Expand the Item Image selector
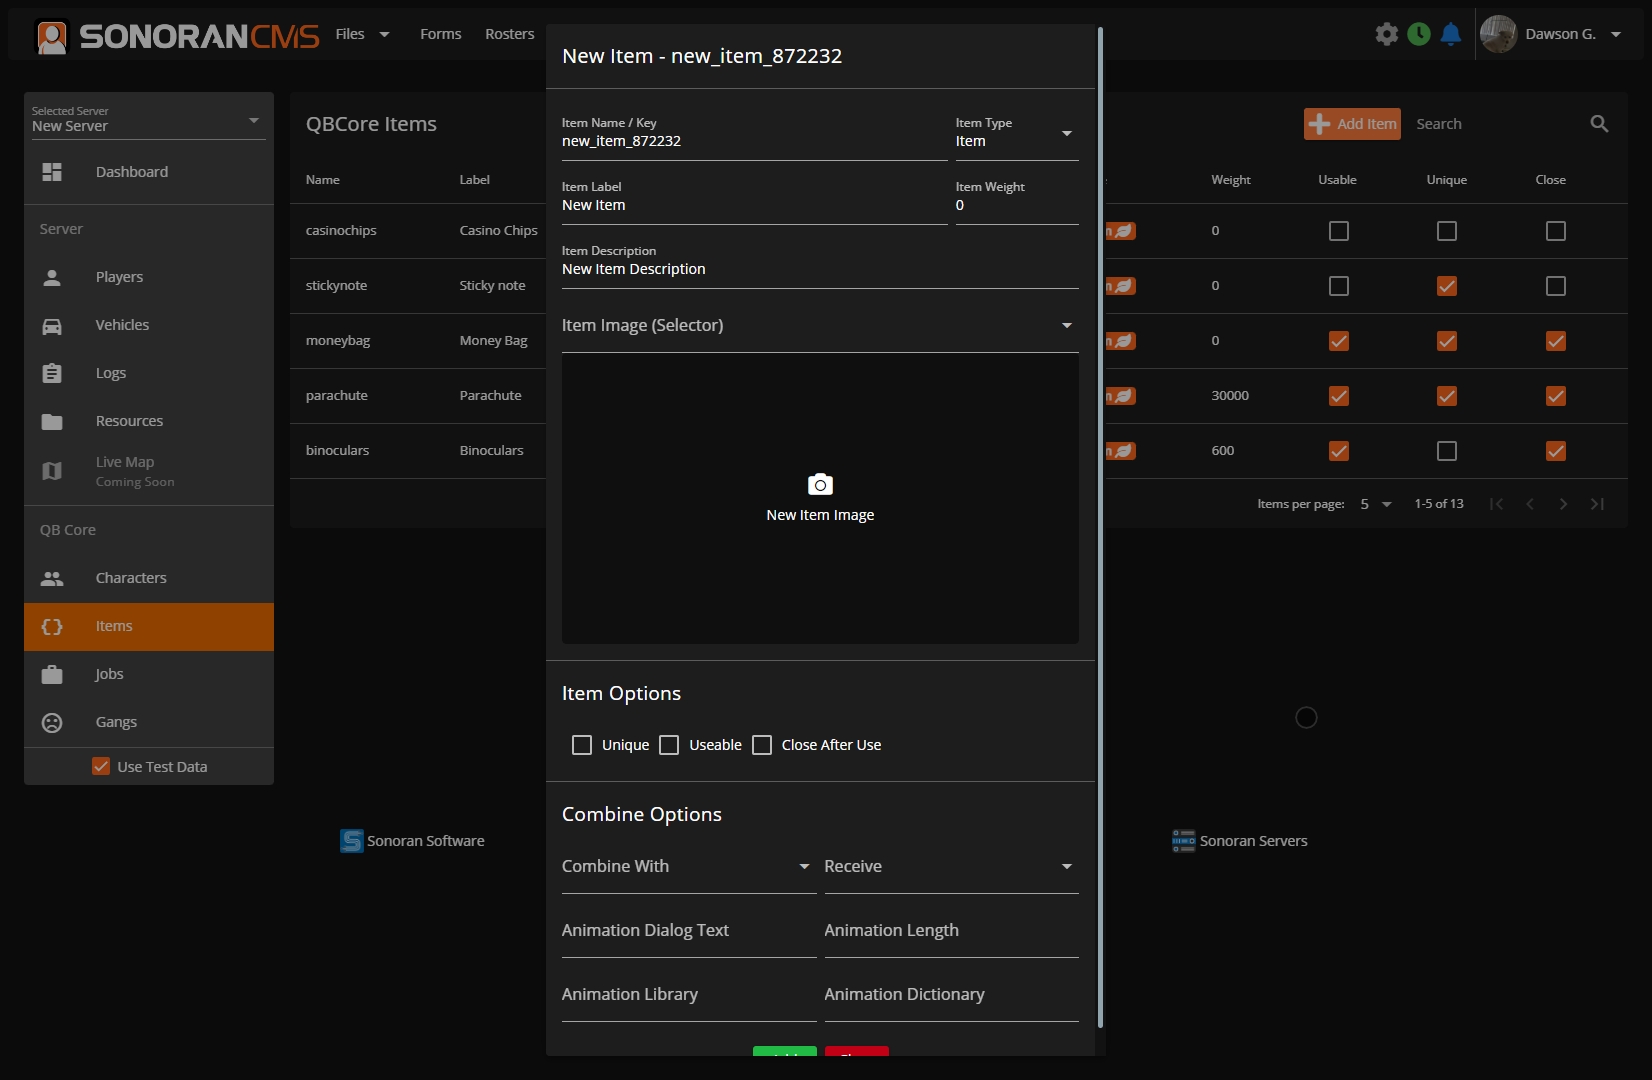The width and height of the screenshot is (1652, 1080). point(819,326)
